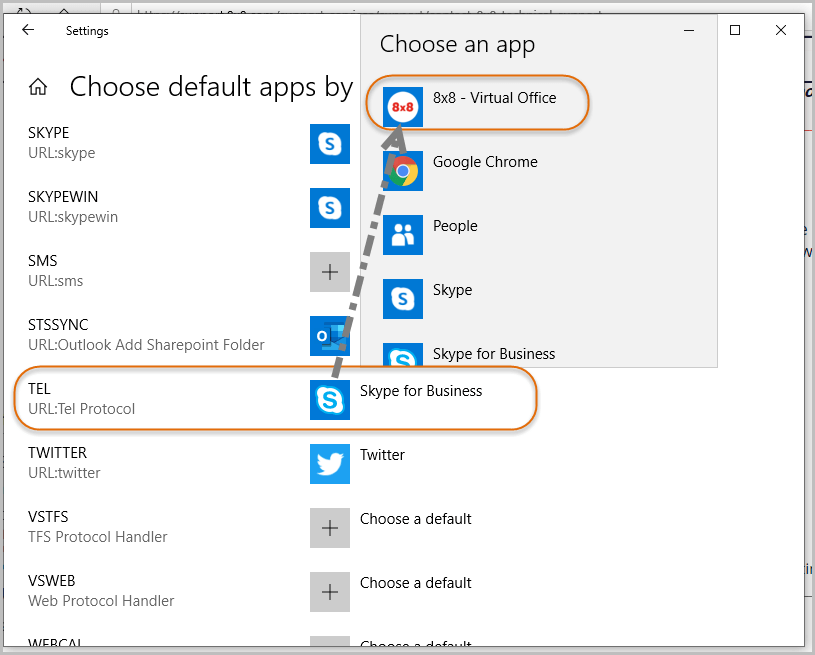Click Choose a default next to VSTFS
The image size is (815, 655).
pos(415,519)
